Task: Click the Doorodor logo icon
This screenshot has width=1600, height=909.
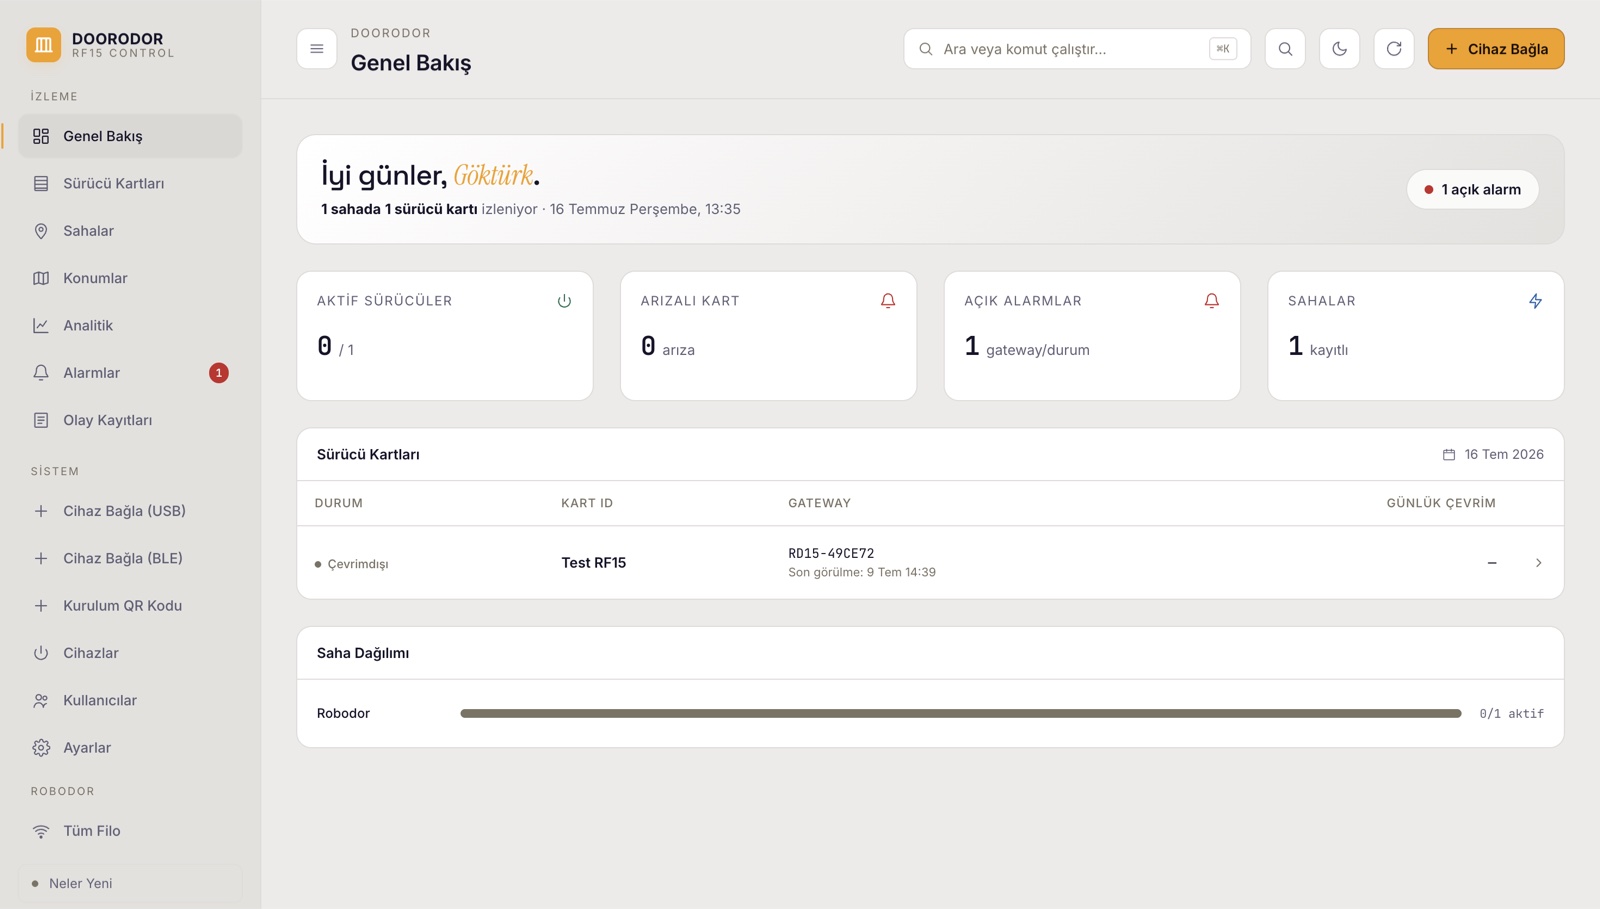Action: point(43,45)
